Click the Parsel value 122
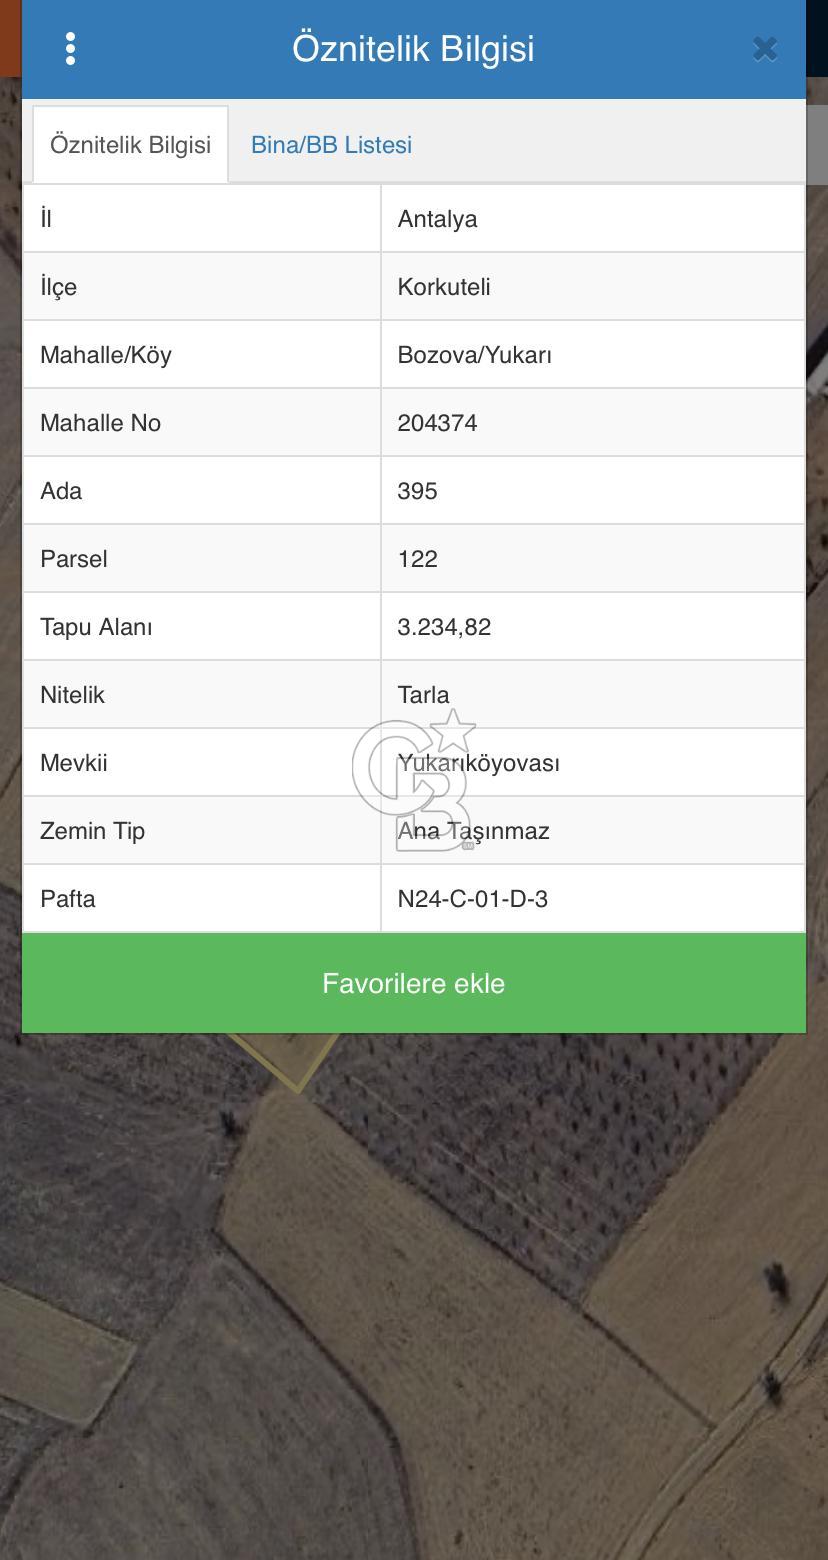 coord(417,559)
